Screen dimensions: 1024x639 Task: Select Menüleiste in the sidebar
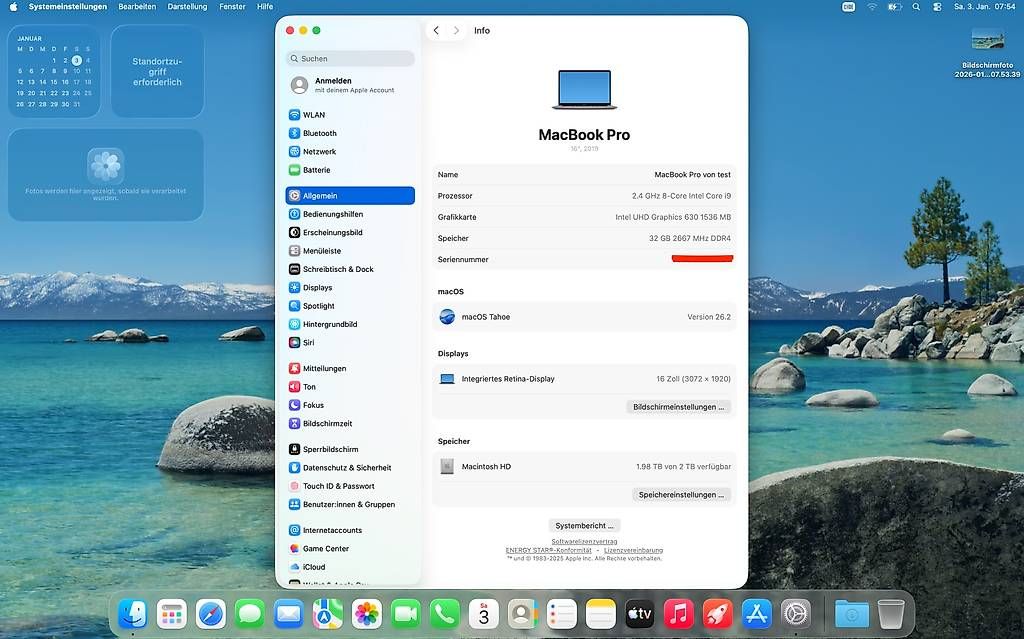click(x=350, y=251)
